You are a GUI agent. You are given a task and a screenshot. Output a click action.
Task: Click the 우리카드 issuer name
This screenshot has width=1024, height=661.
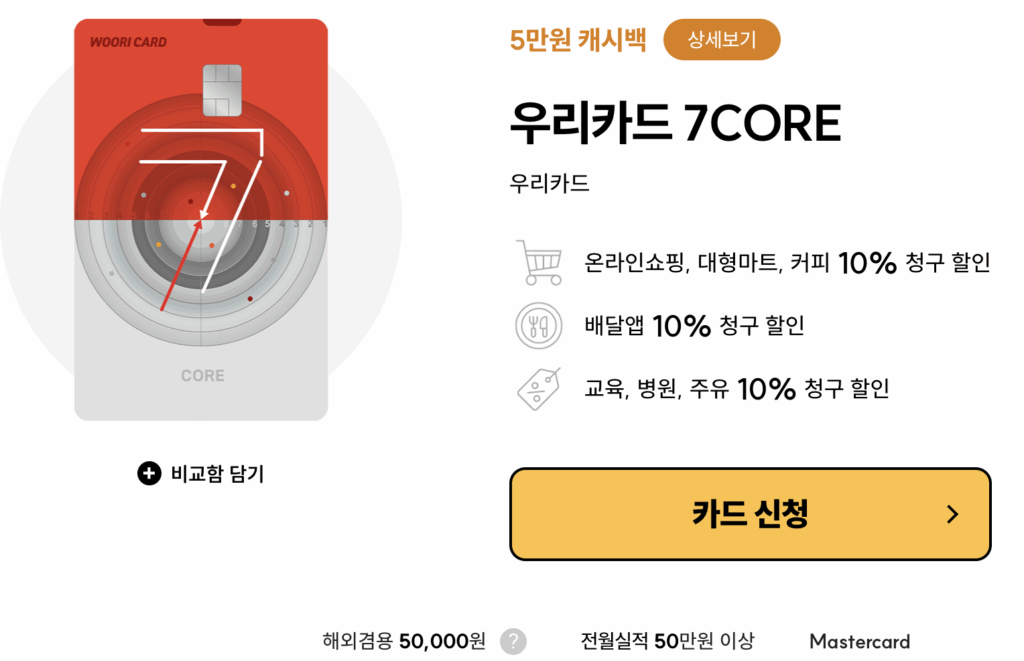pos(549,184)
